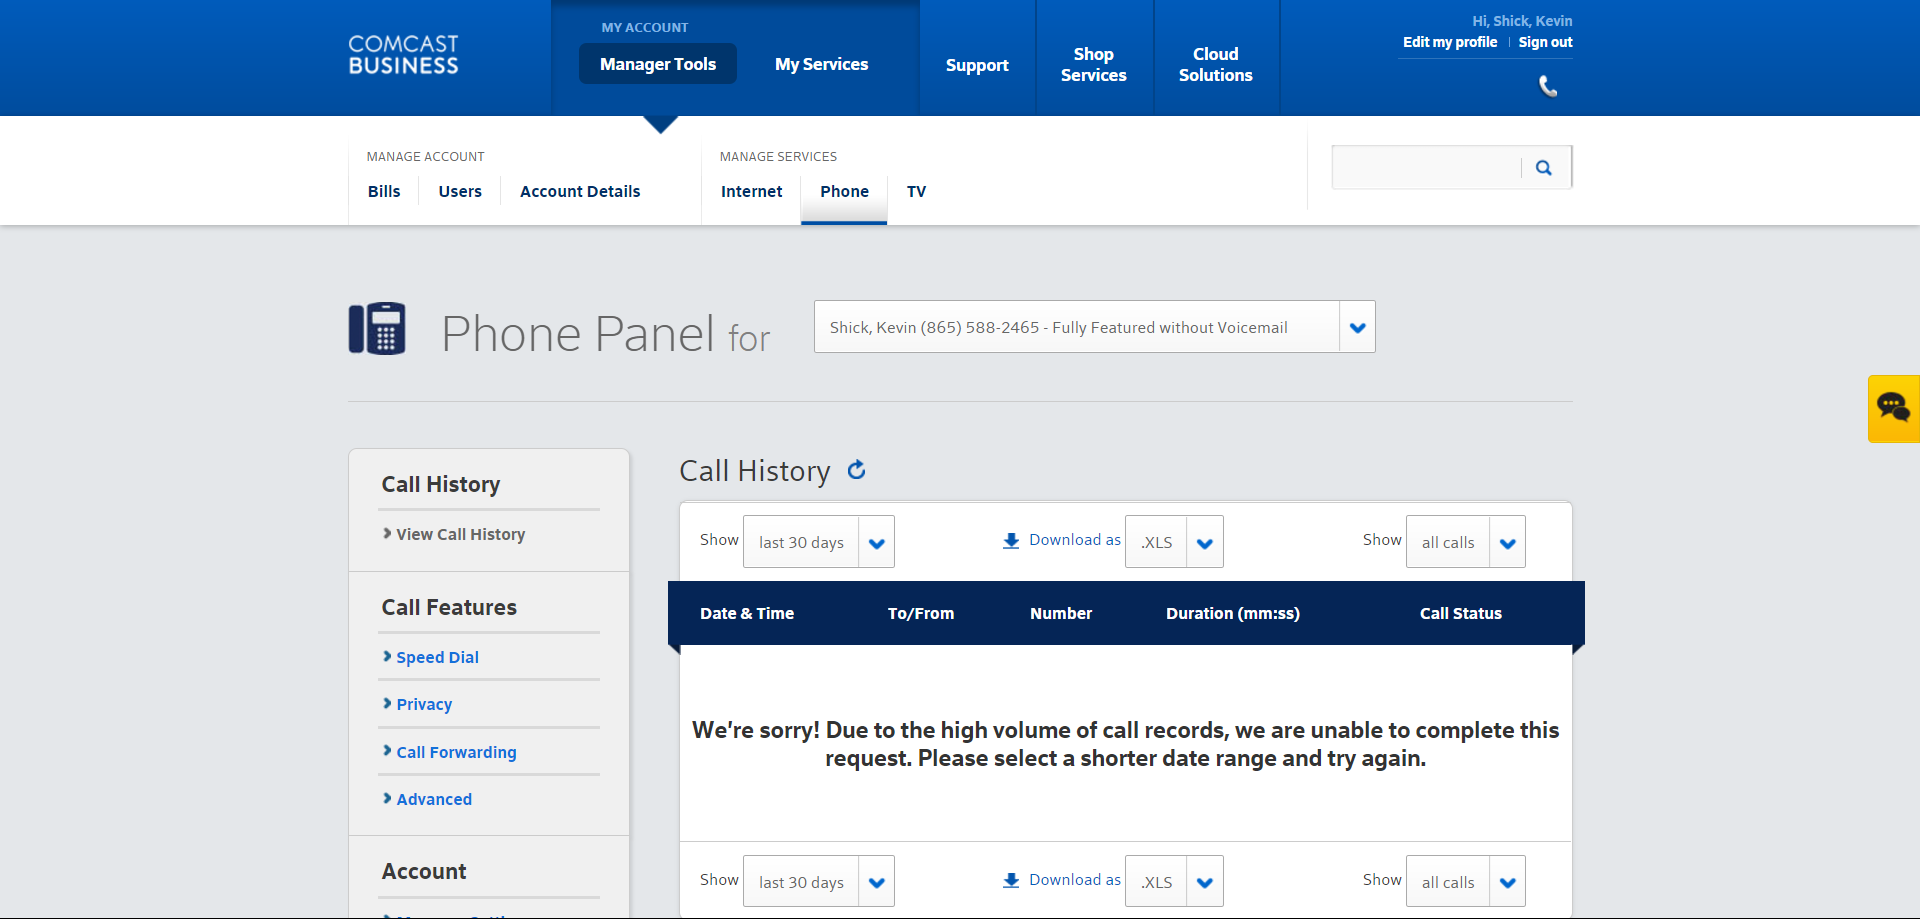Click the To/From column header
1920x919 pixels.
click(x=921, y=613)
